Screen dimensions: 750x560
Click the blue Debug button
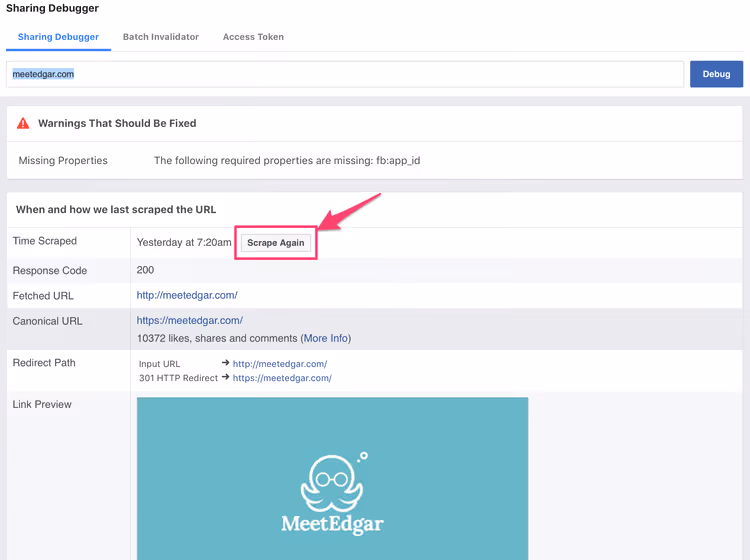tap(716, 74)
